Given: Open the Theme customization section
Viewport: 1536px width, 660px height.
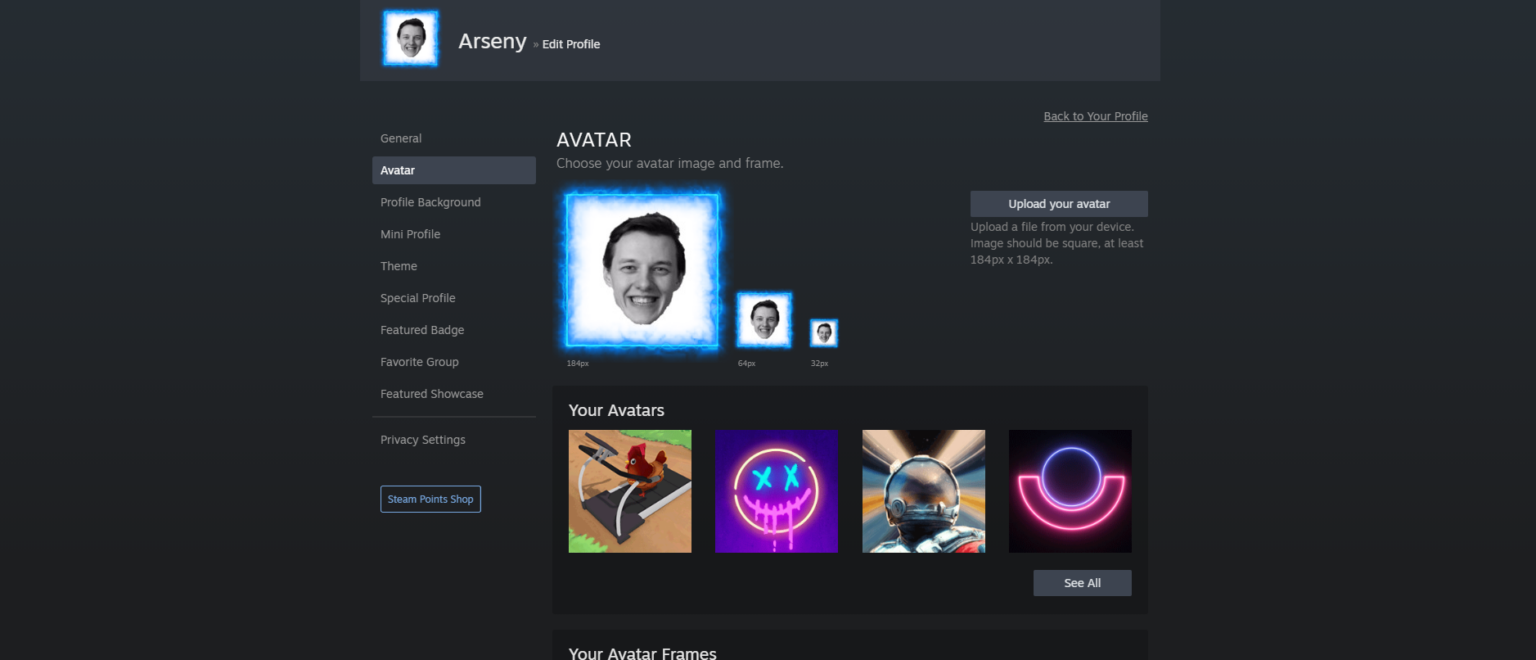Looking at the screenshot, I should (x=398, y=266).
